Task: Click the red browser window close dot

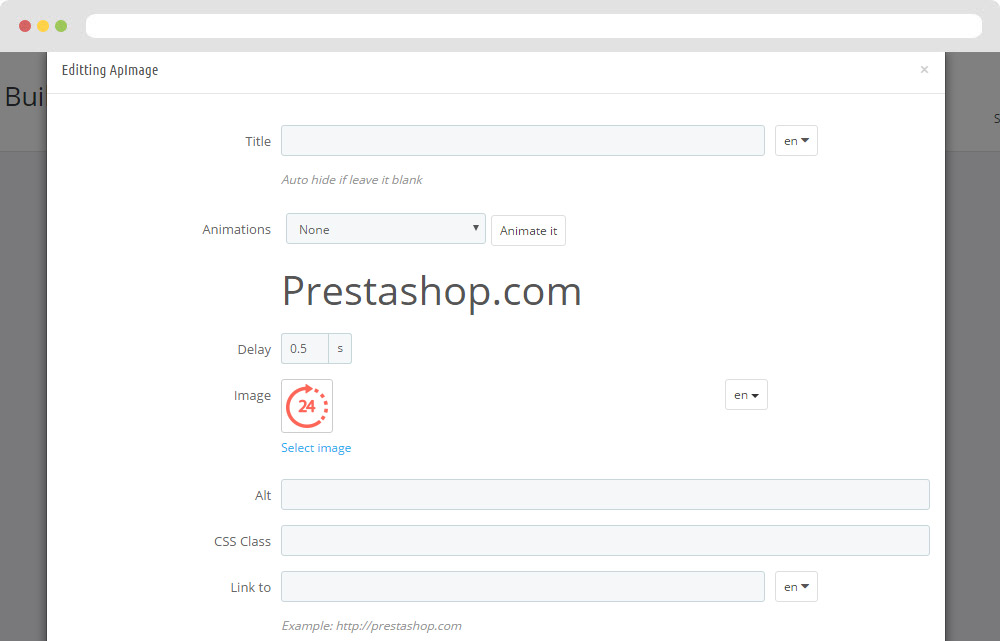Action: [x=25, y=26]
